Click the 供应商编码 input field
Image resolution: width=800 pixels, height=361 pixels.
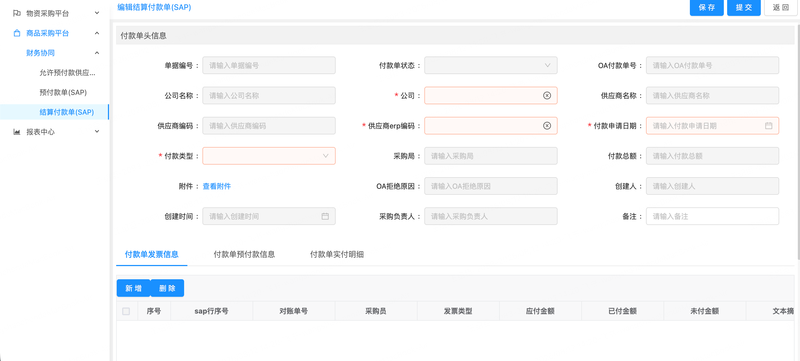pos(269,125)
